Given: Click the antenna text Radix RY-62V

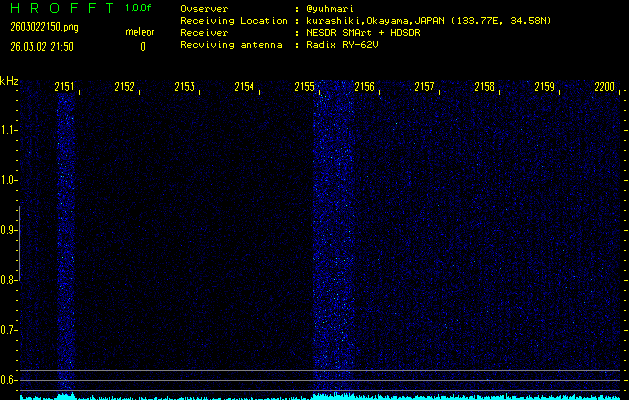Looking at the screenshot, I should [x=342, y=45].
